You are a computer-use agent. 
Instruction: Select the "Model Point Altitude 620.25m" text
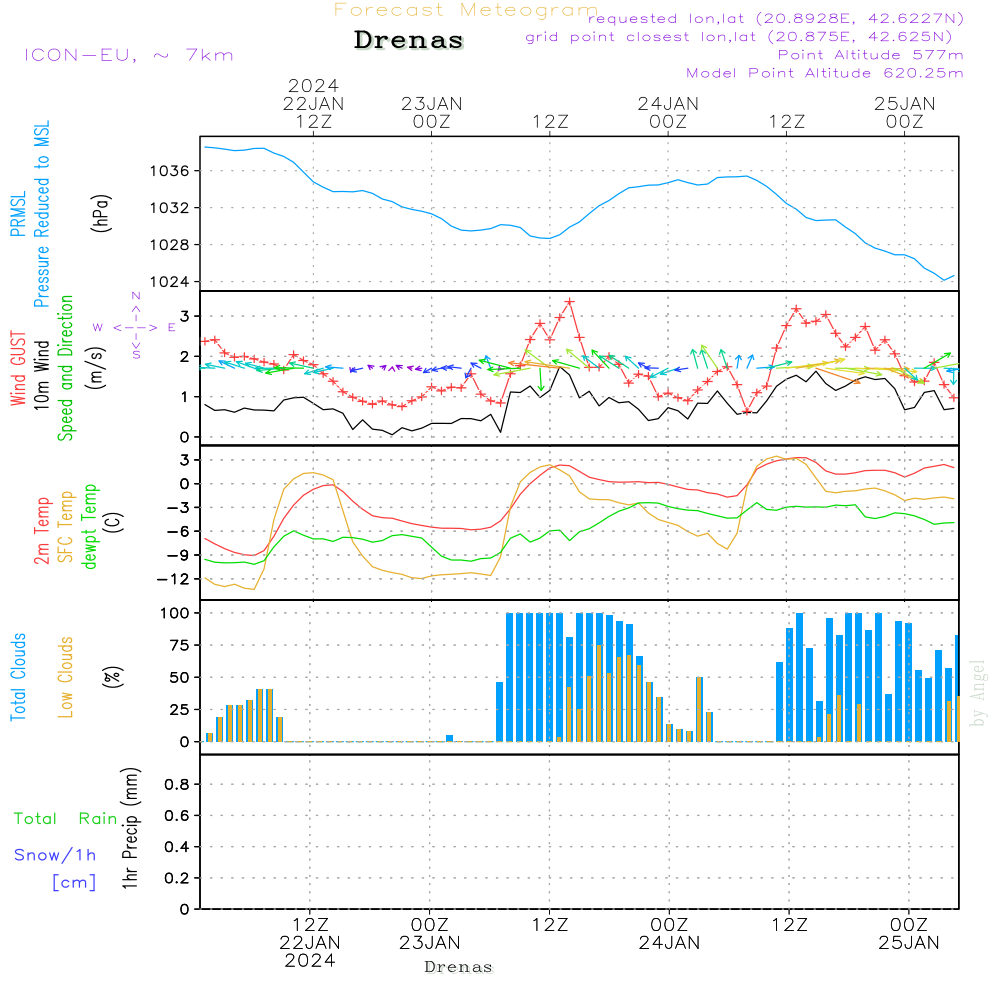(x=824, y=73)
